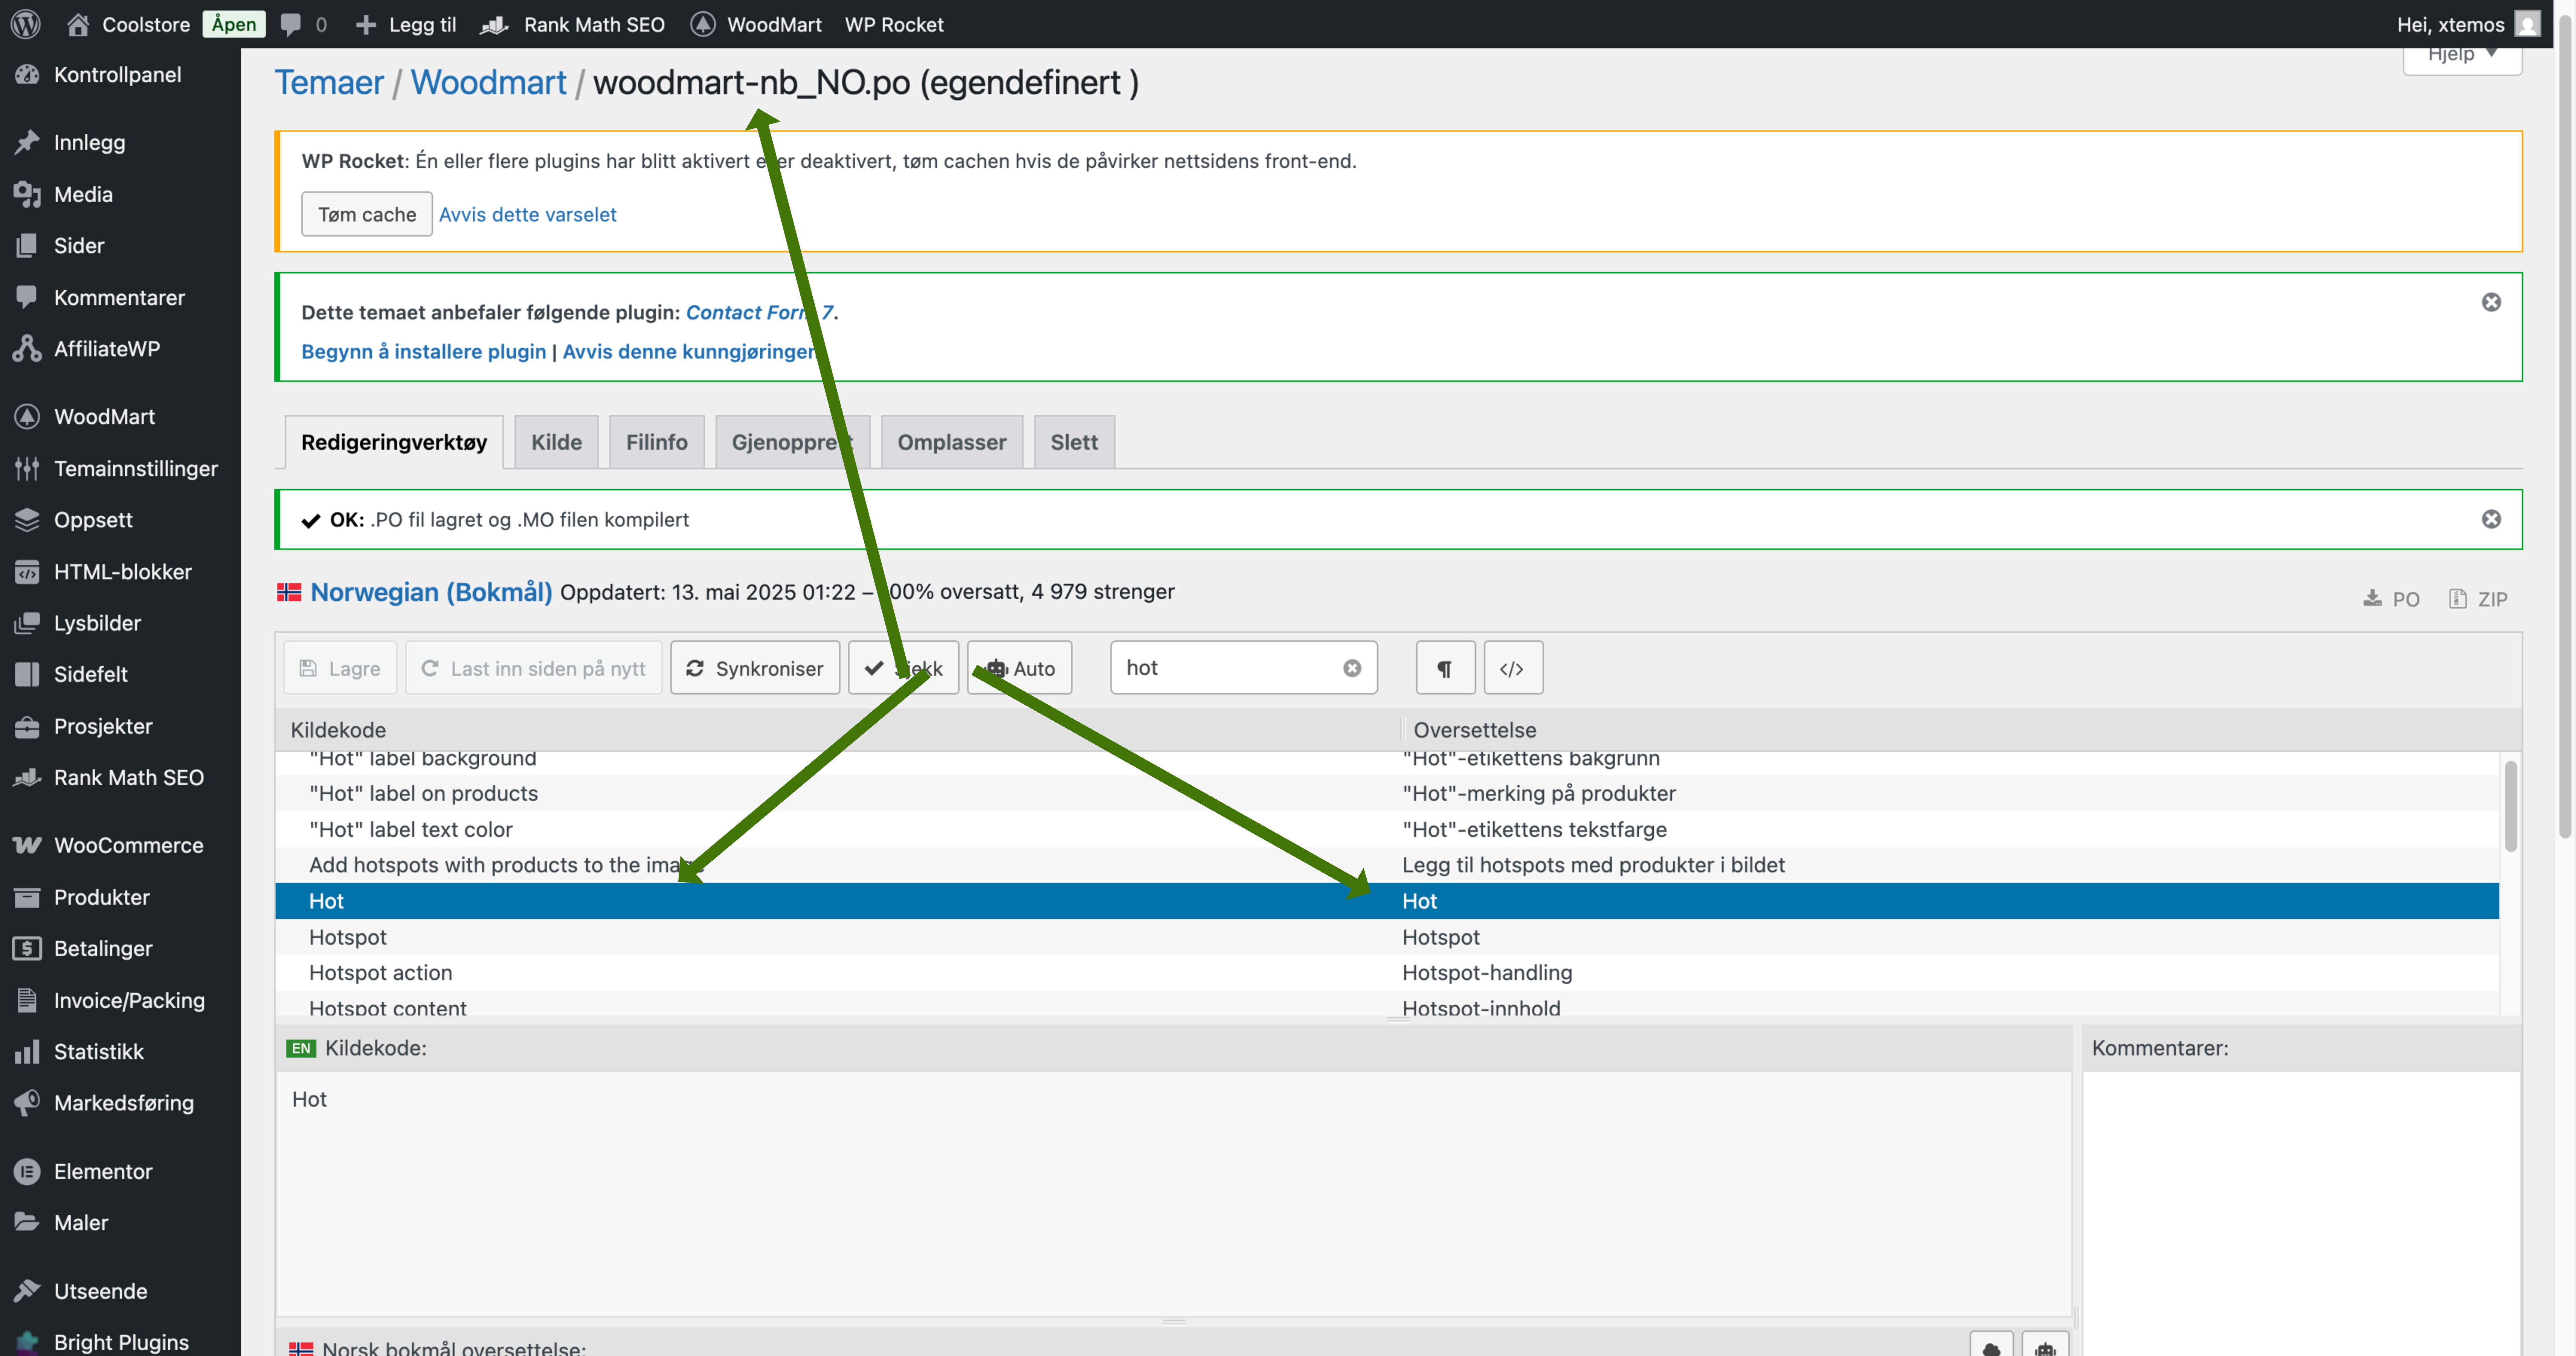Viewport: 2576px width, 1356px height.
Task: Click the string list vertical scrollbar
Action: (x=2510, y=806)
